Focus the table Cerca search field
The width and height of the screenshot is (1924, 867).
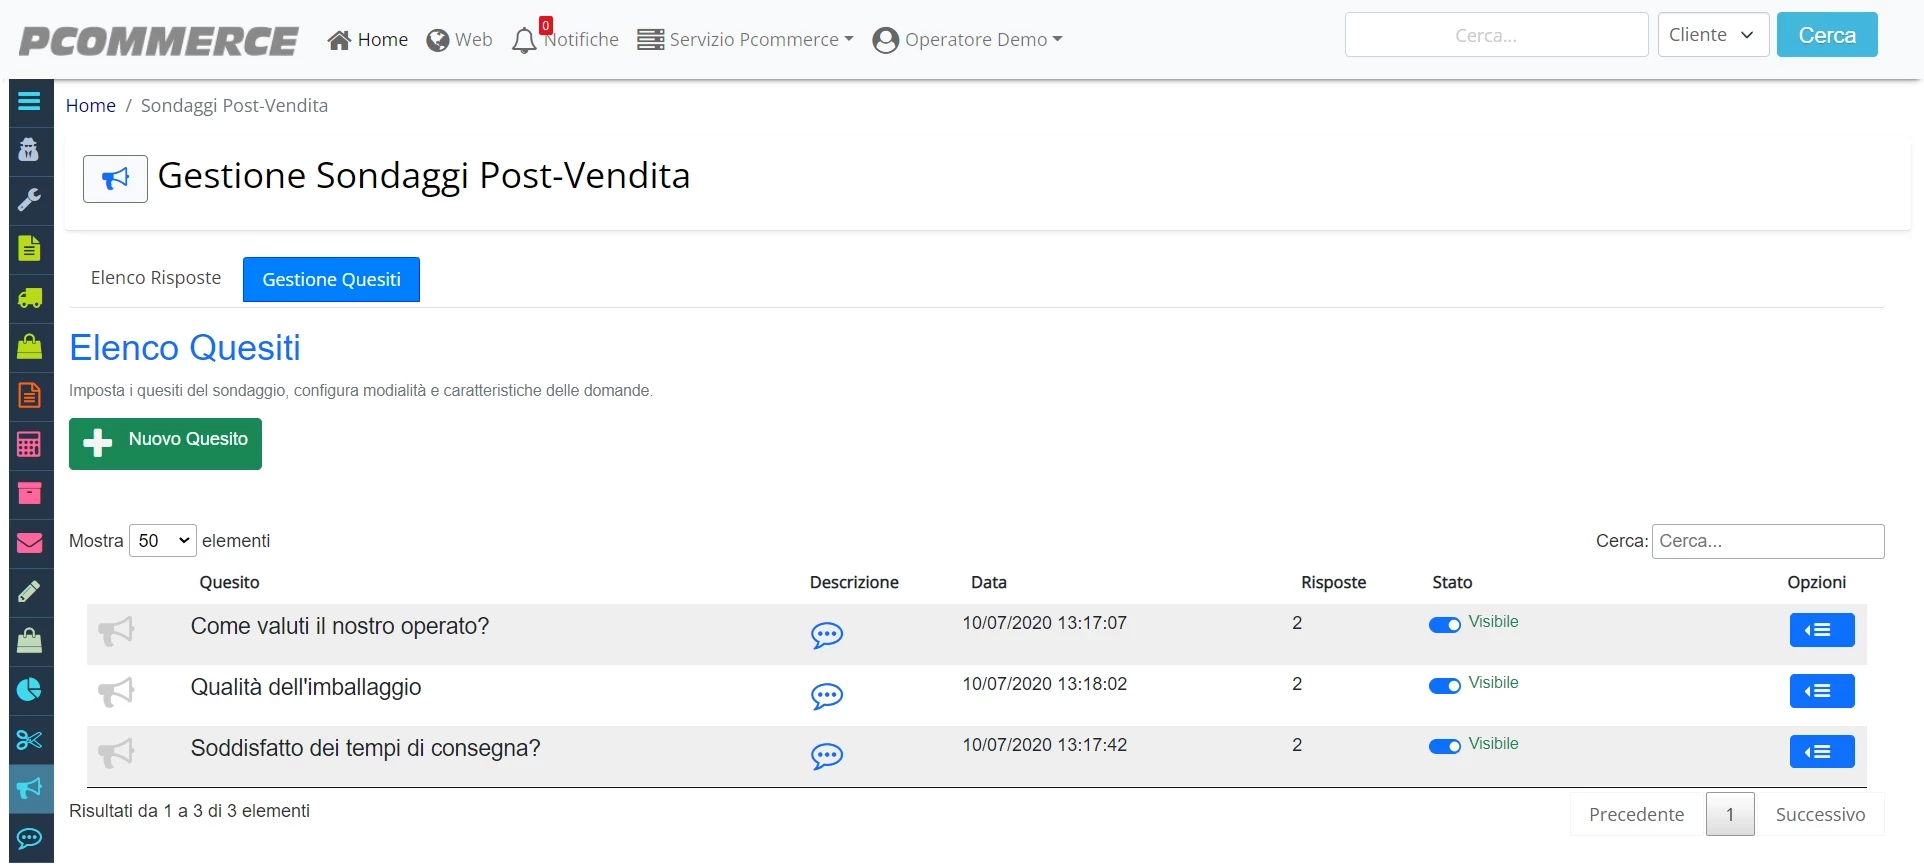pos(1768,541)
